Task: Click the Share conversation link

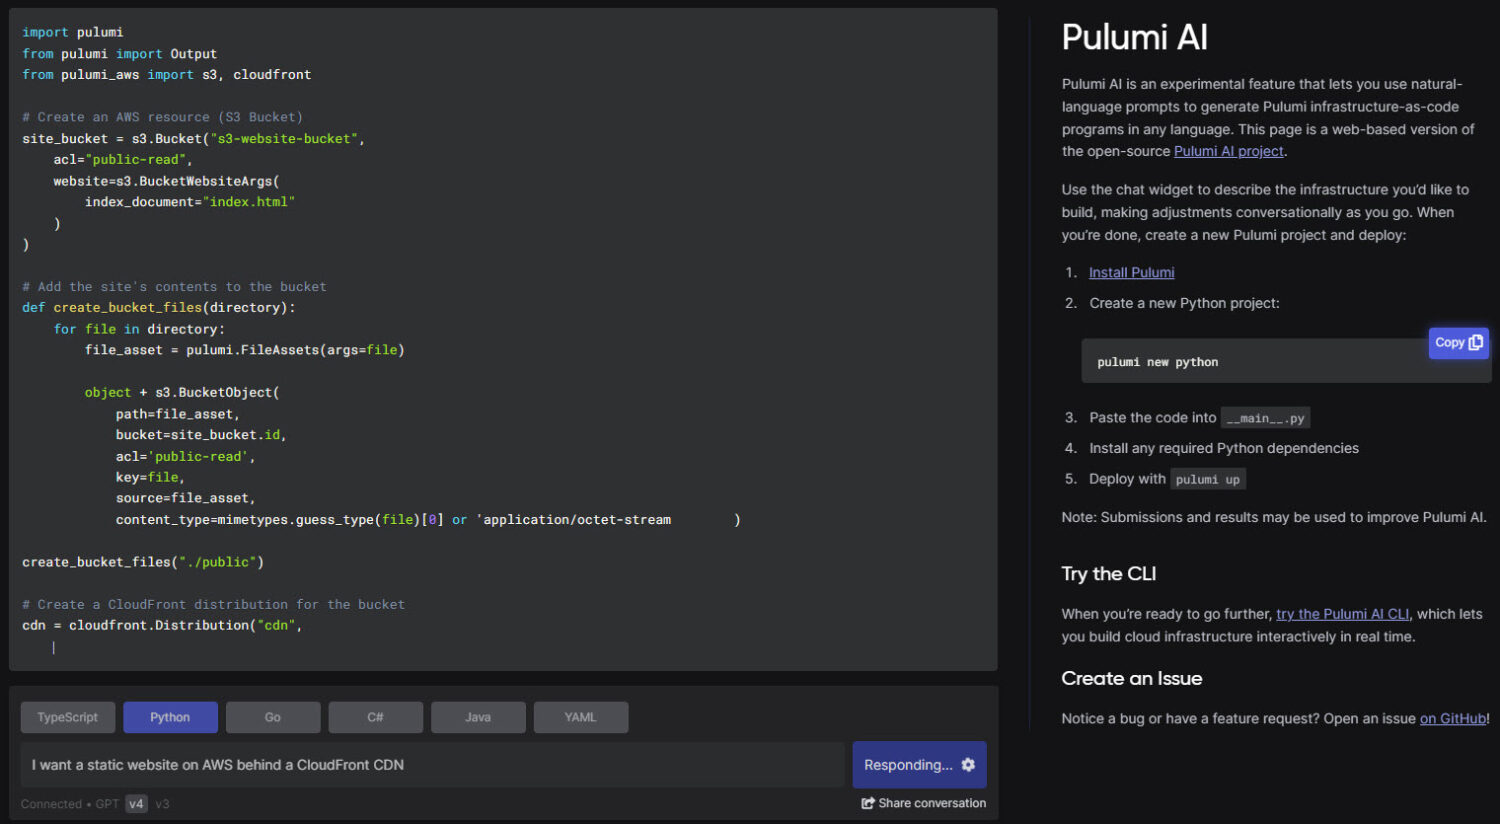Action: (x=924, y=803)
